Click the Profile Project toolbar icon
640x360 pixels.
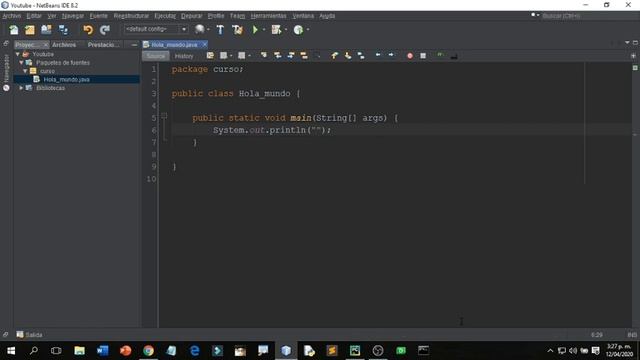(x=298, y=30)
